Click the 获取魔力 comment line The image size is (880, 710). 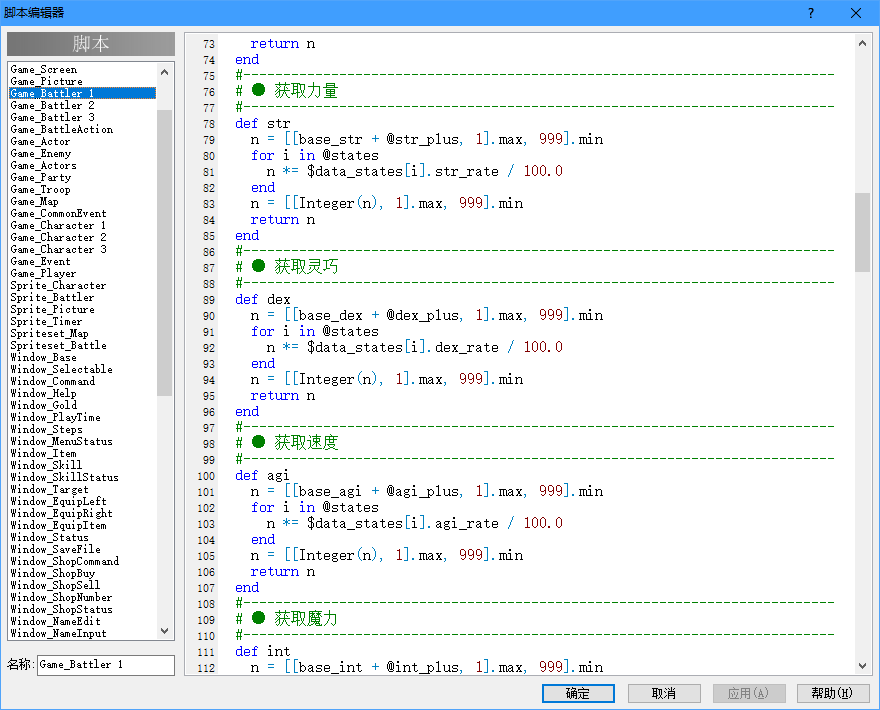pos(287,619)
